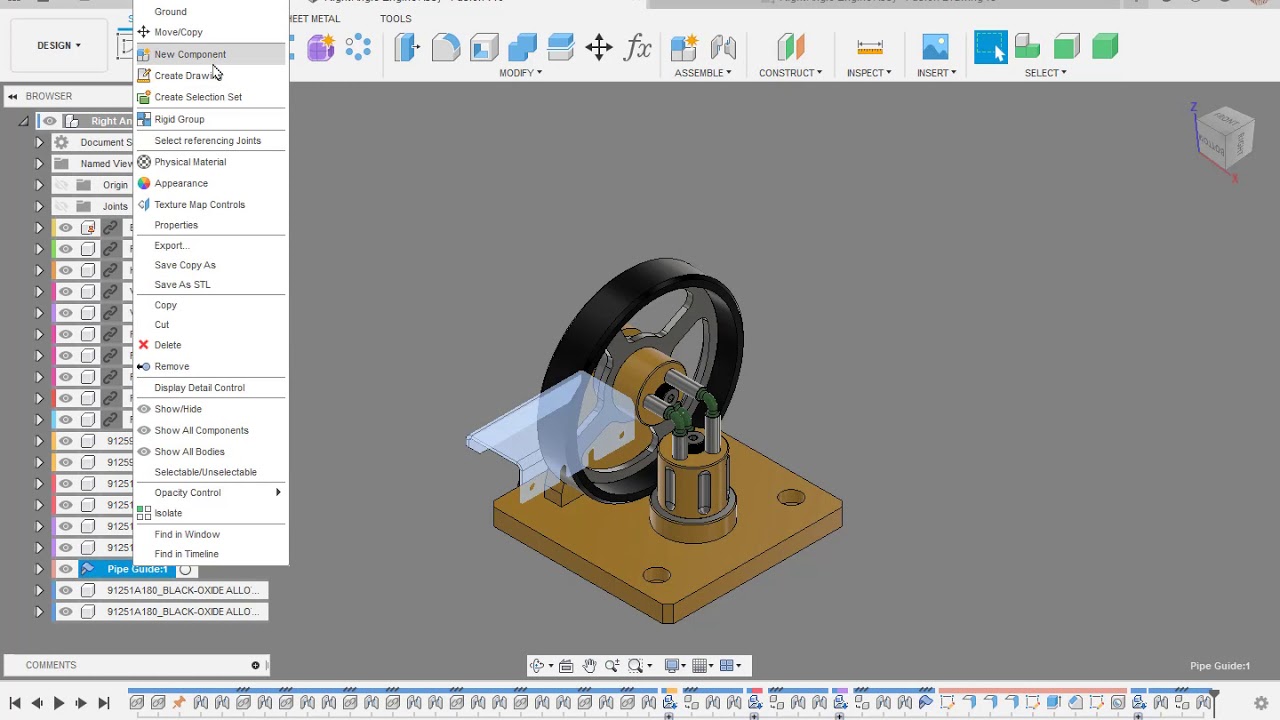Collapse the Browser panel with double arrows
Screen dimensions: 1280x720
coord(13,96)
